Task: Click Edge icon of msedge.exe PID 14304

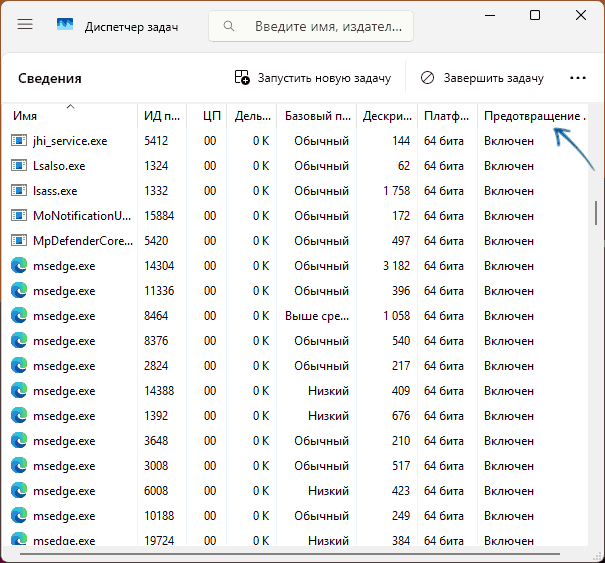Action: click(19, 266)
